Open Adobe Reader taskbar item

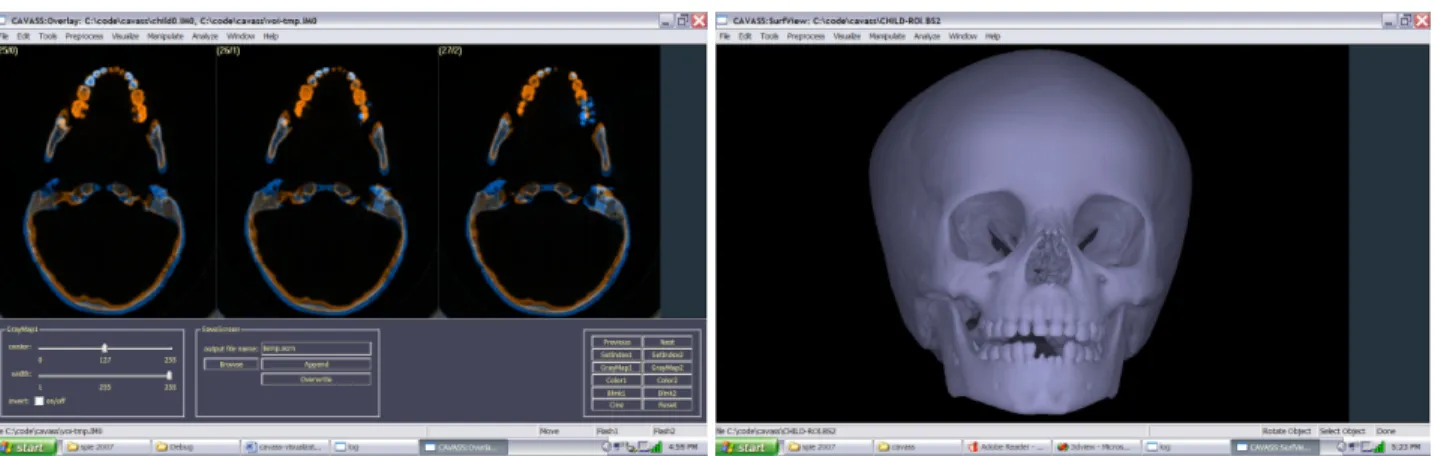(x=1006, y=448)
